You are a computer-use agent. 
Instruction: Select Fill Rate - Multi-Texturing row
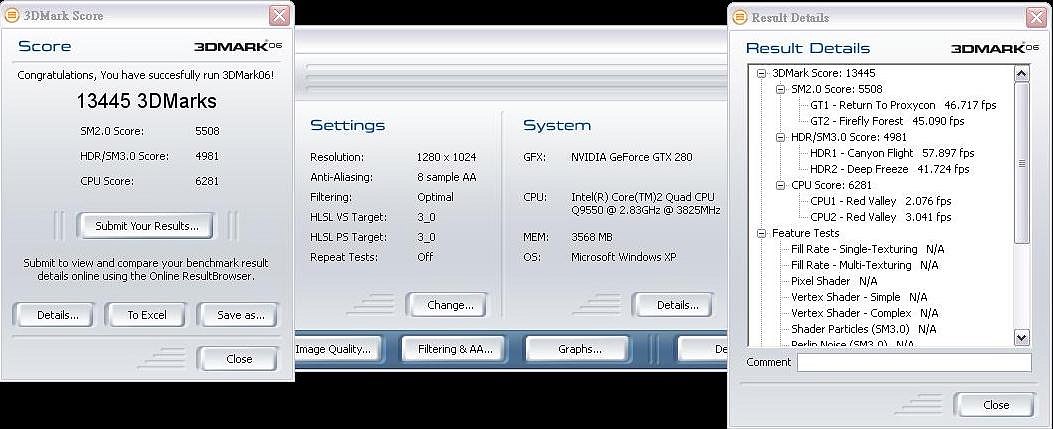(864, 265)
